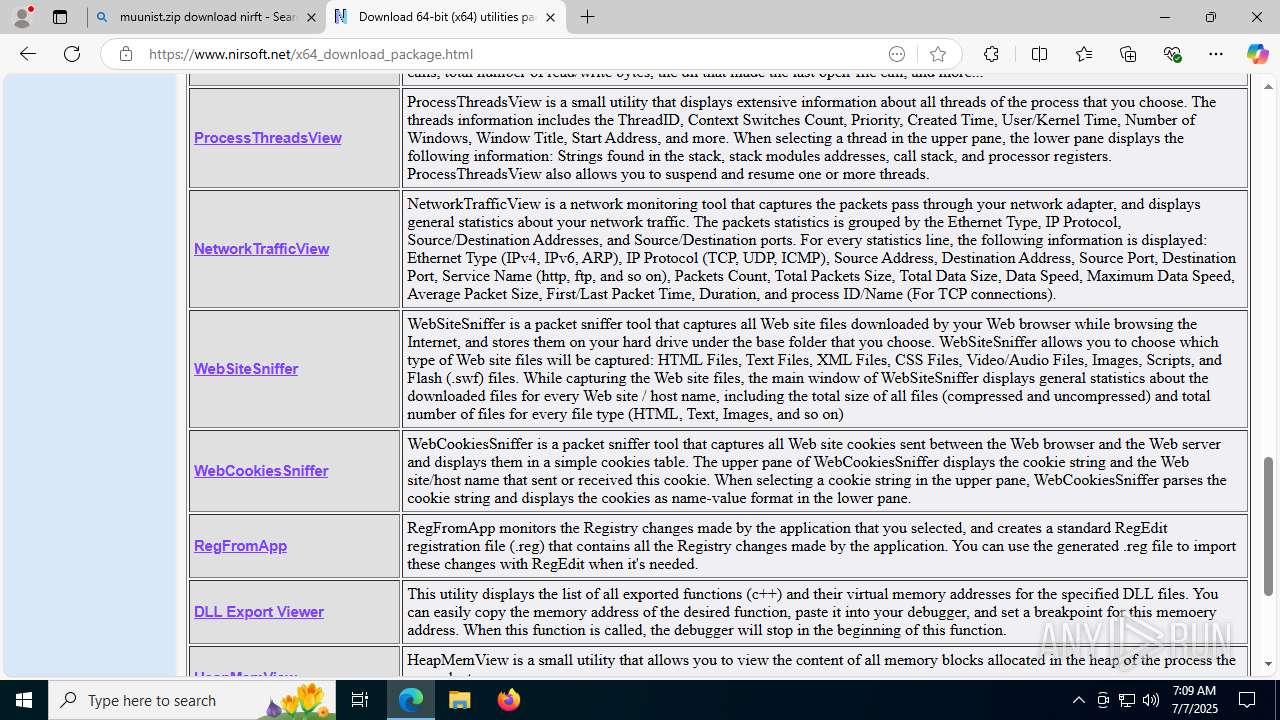Open the Read aloud icon in address bar
The height and width of the screenshot is (720, 1280).
(897, 54)
